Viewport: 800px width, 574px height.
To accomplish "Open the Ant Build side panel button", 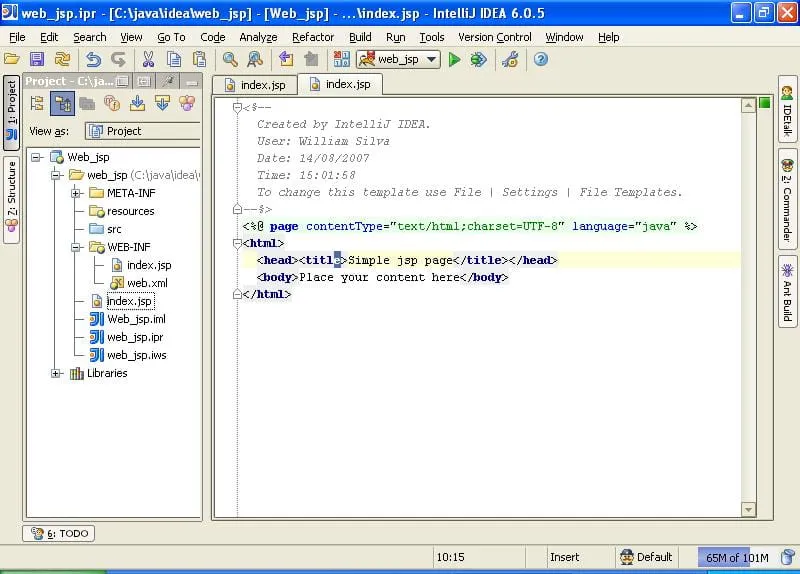I will 788,291.
